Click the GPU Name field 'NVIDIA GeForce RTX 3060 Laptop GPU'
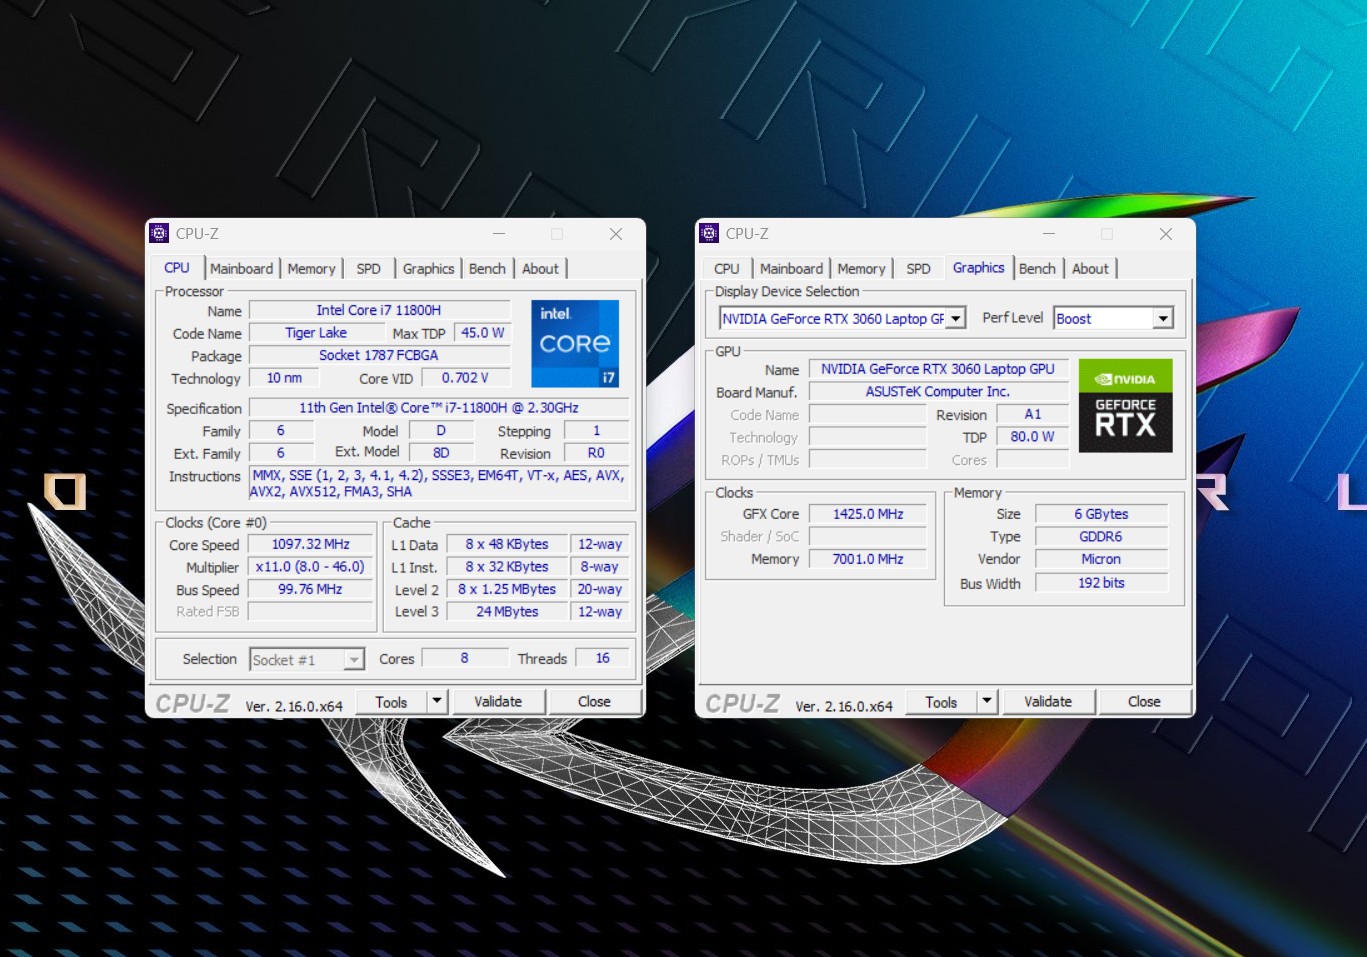Viewport: 1367px width, 957px height. coord(938,369)
